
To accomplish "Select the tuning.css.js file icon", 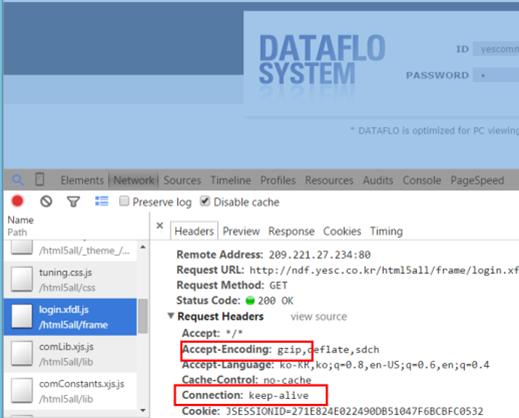I will 22,279.
